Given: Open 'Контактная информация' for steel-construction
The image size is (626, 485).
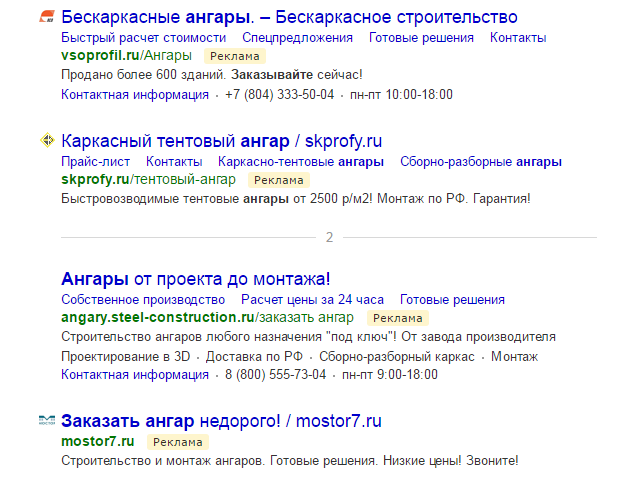Looking at the screenshot, I should click(135, 375).
